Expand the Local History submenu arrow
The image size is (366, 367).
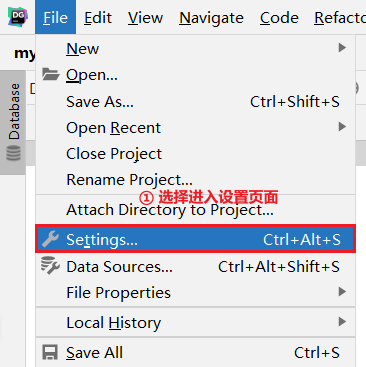tap(342, 322)
